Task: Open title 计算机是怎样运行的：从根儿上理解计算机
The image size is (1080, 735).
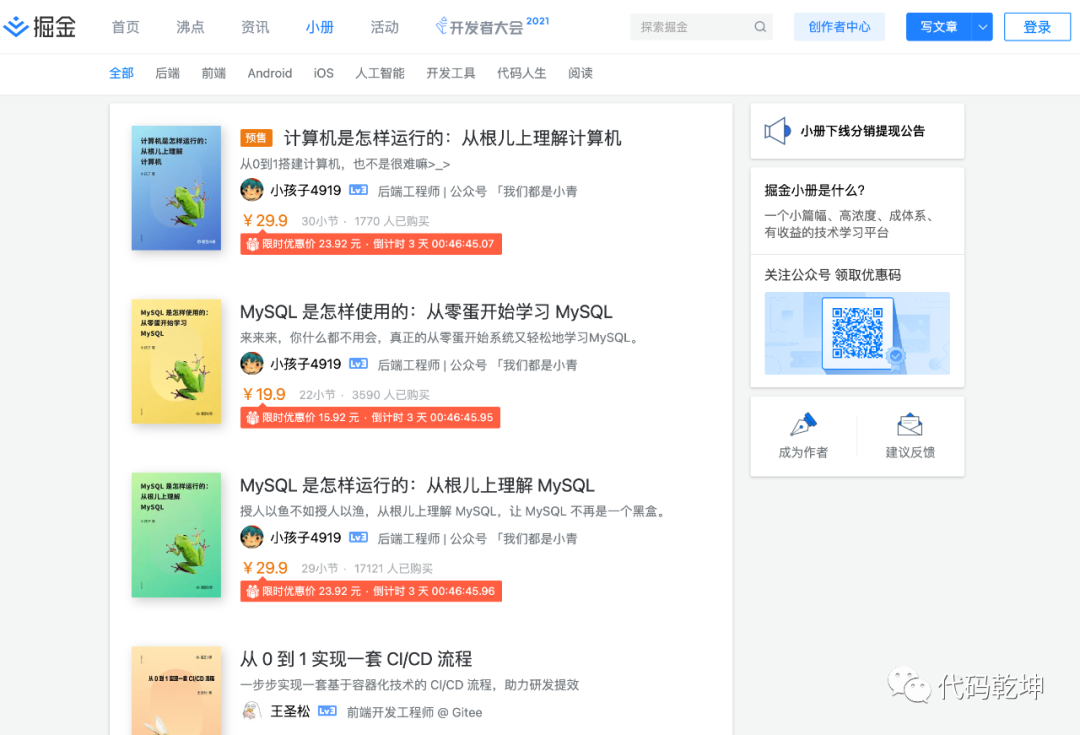Action: [453, 138]
